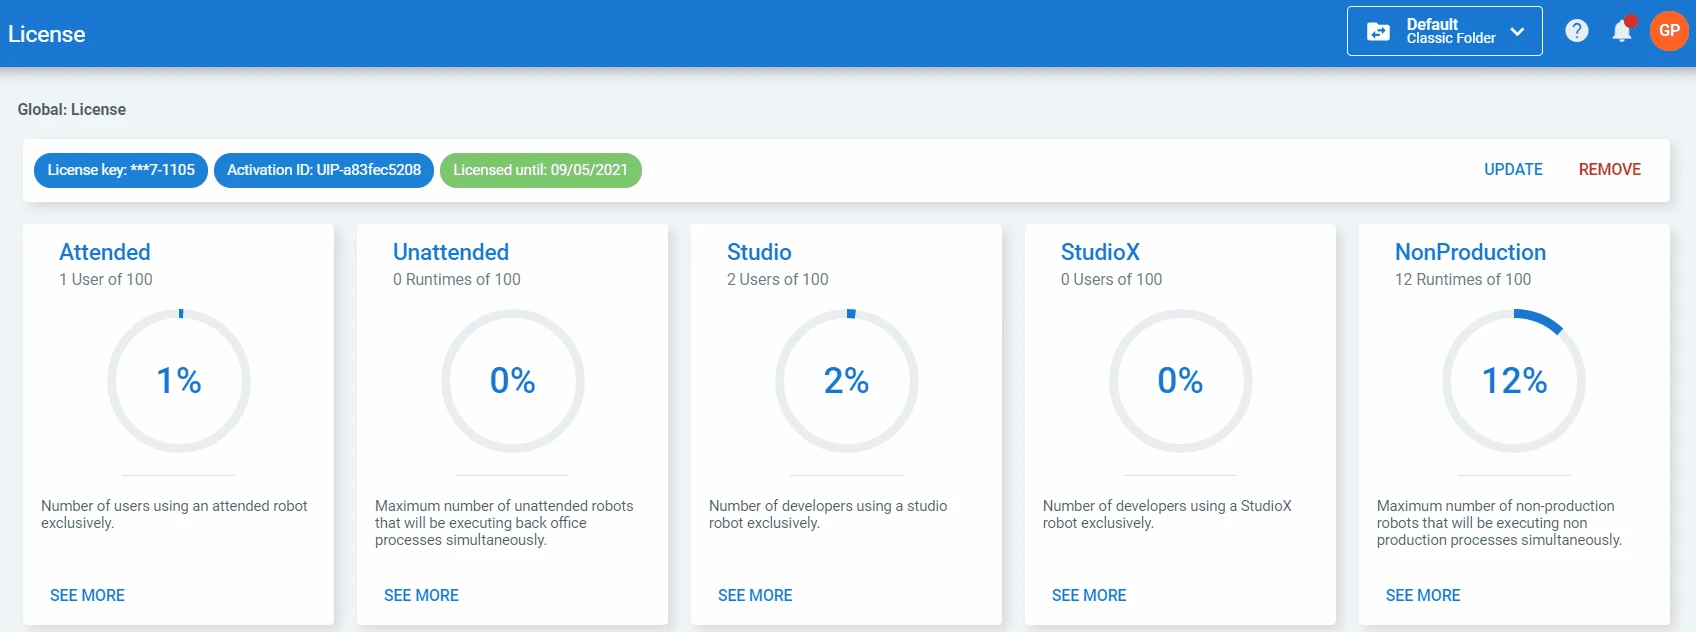Click the License key ***7-1105 chip
The image size is (1696, 632).
point(121,170)
